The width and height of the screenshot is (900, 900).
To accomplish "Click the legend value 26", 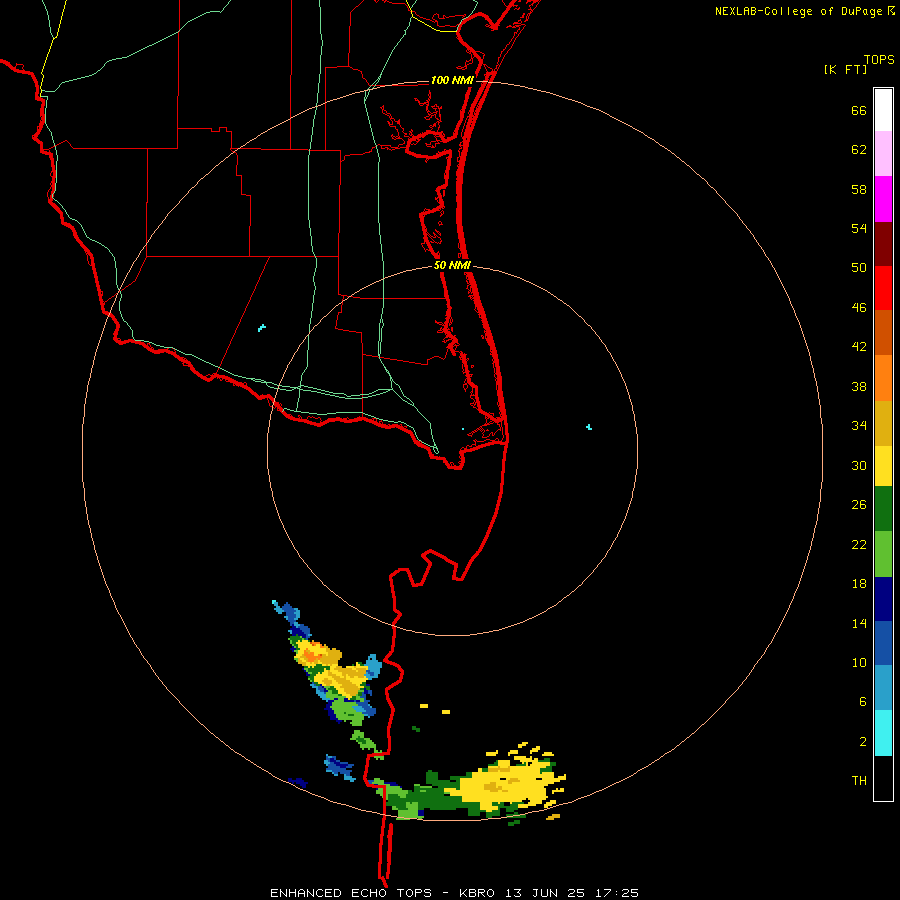I will (x=859, y=505).
